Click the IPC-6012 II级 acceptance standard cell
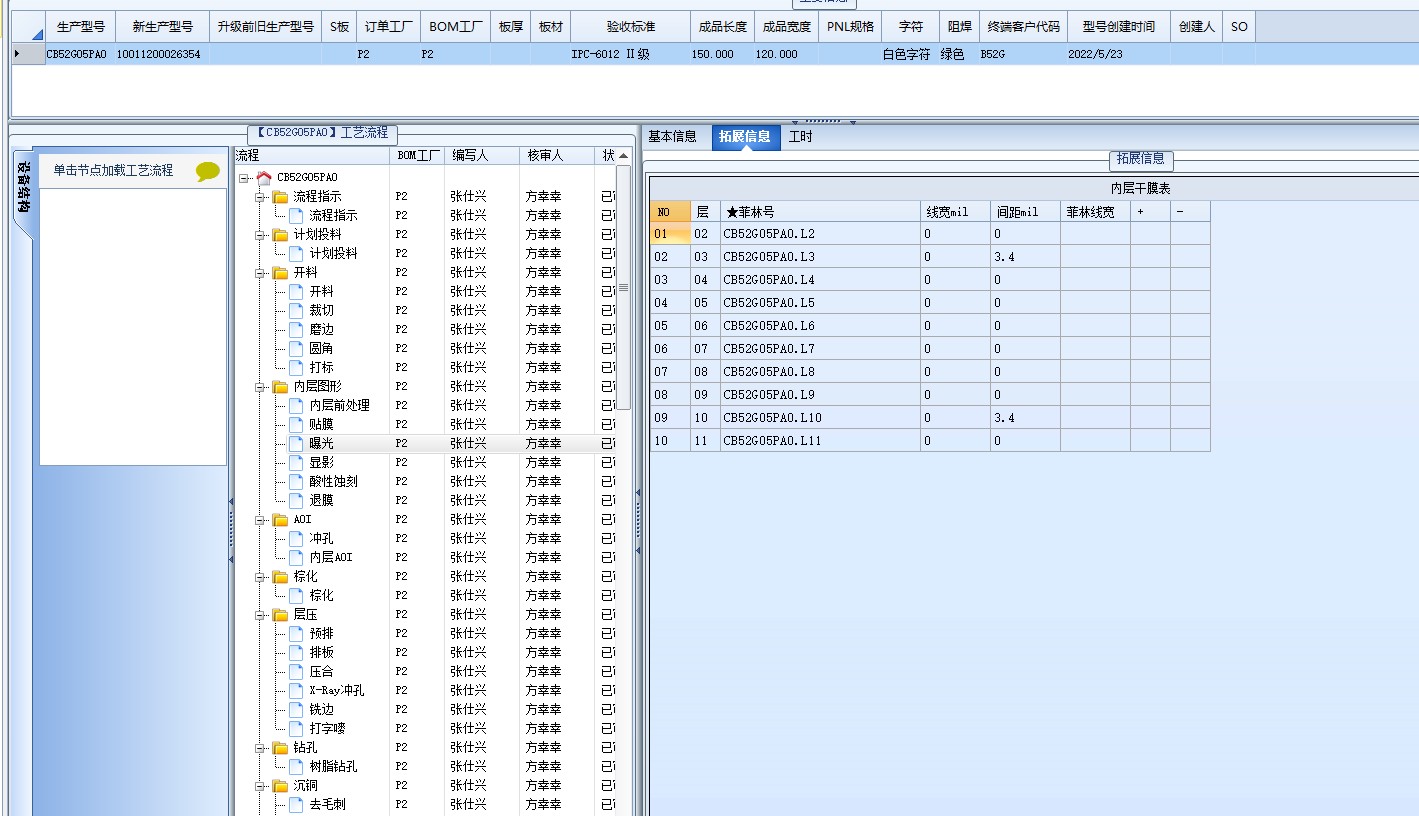The height and width of the screenshot is (816, 1419). pyautogui.click(x=630, y=54)
